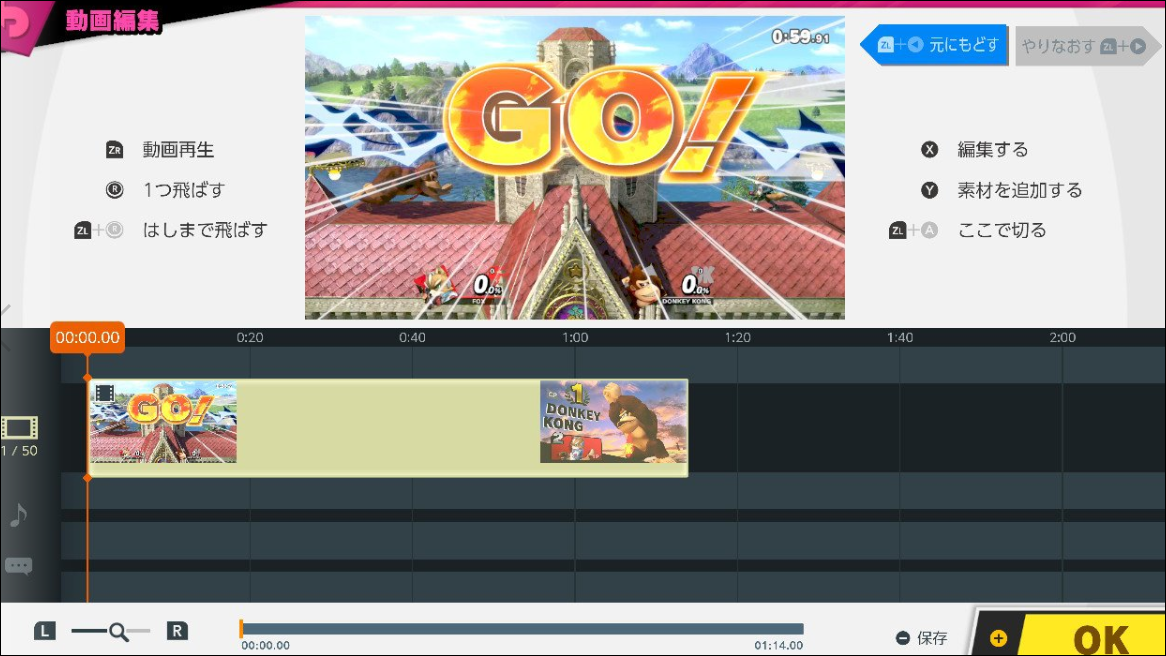
Task: Click the 1:00 timeline ruler mark
Action: pos(575,338)
